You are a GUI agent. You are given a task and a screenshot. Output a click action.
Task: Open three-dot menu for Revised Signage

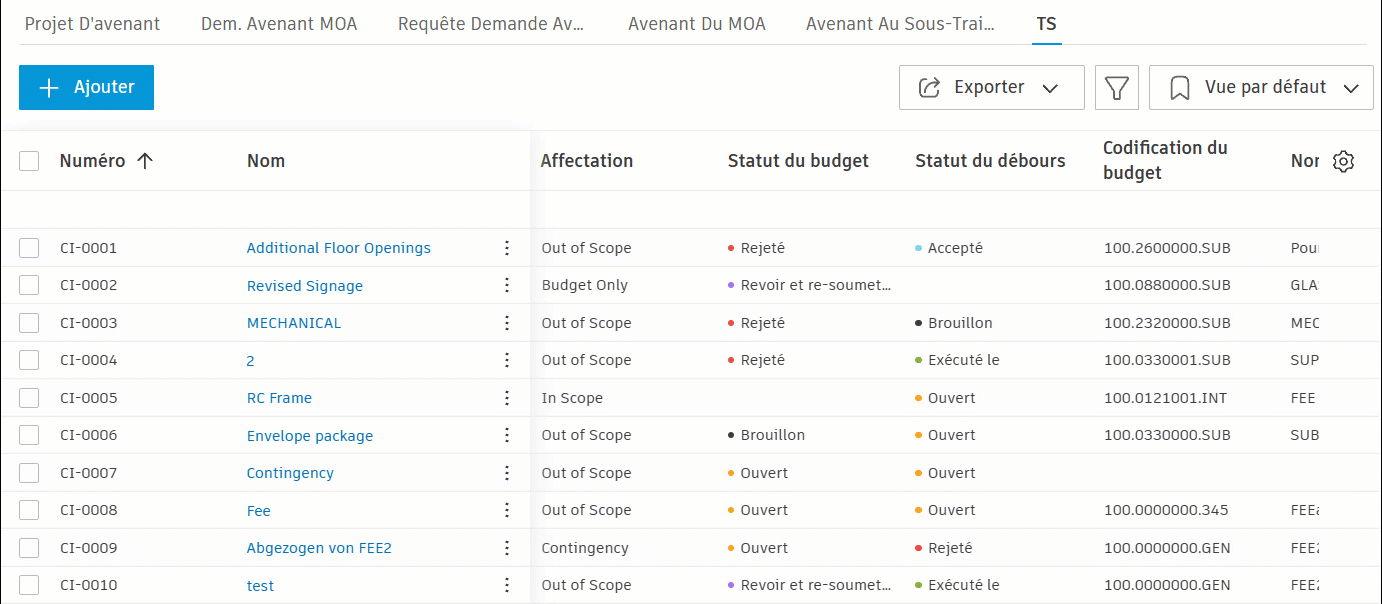tap(507, 285)
